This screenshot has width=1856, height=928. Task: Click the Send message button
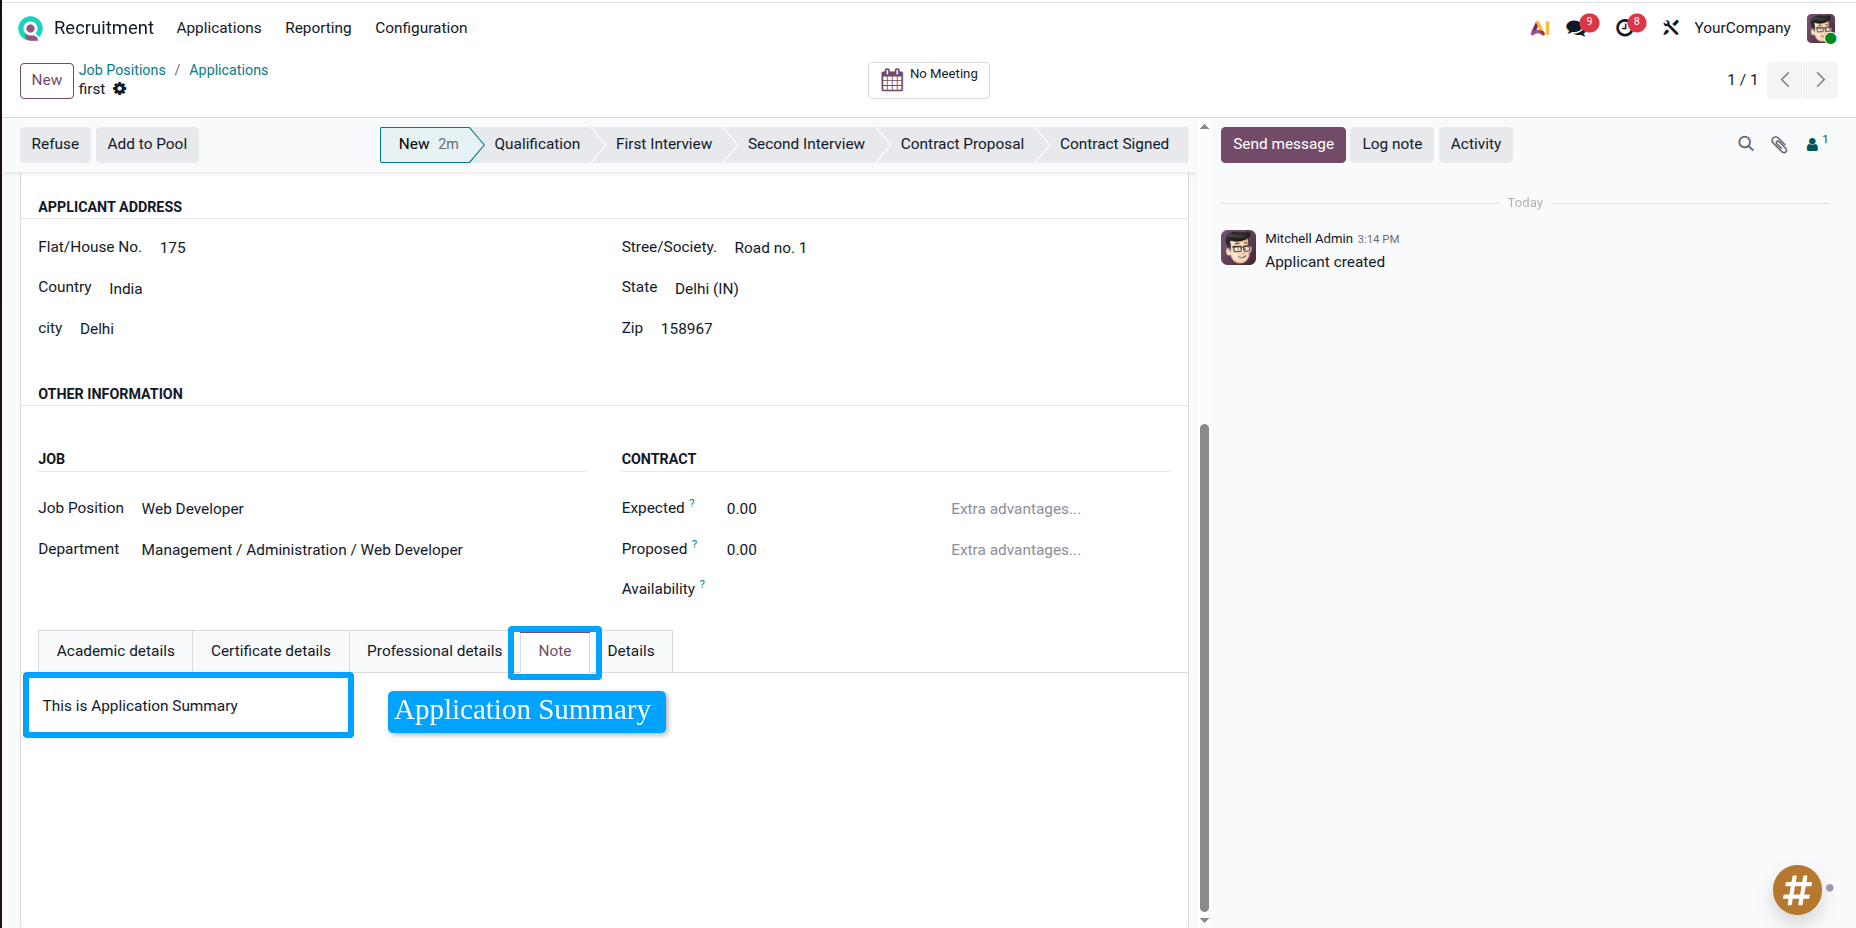coord(1283,144)
